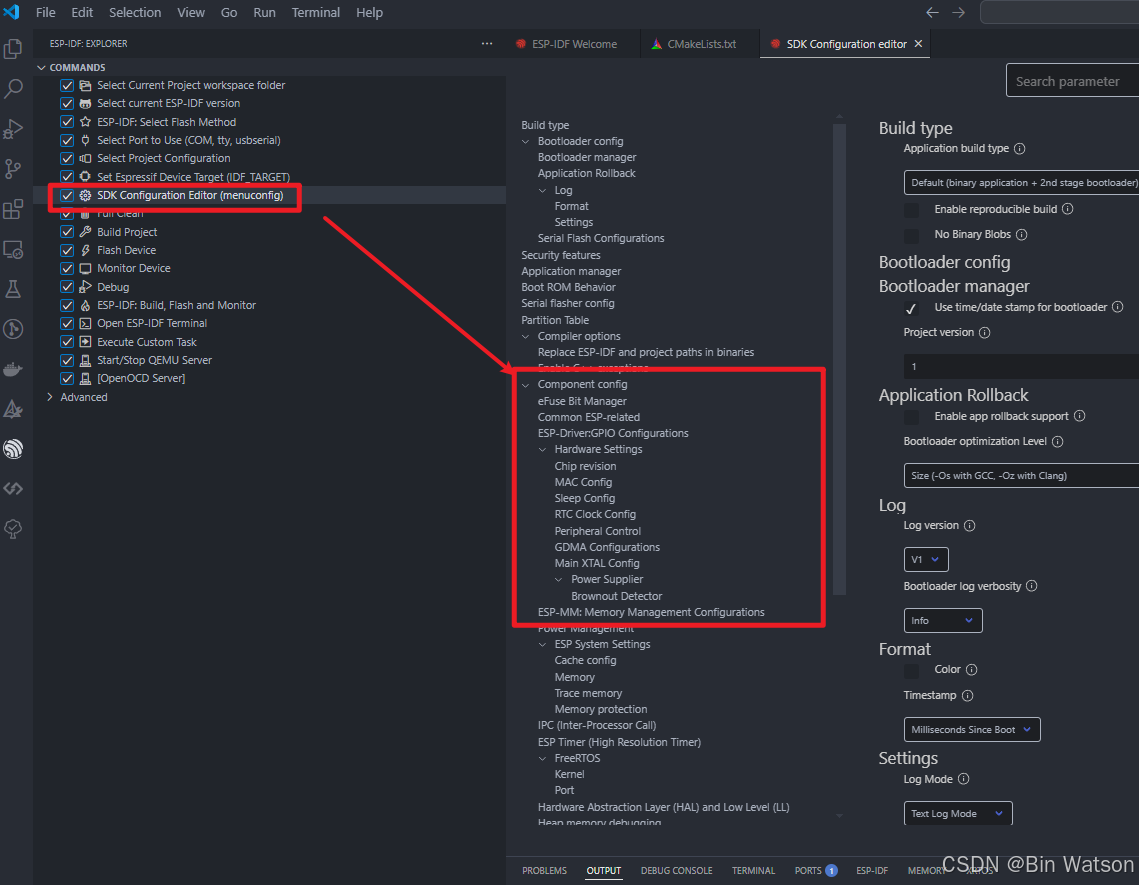Run Start/Stop QEMU Server command

154,360
